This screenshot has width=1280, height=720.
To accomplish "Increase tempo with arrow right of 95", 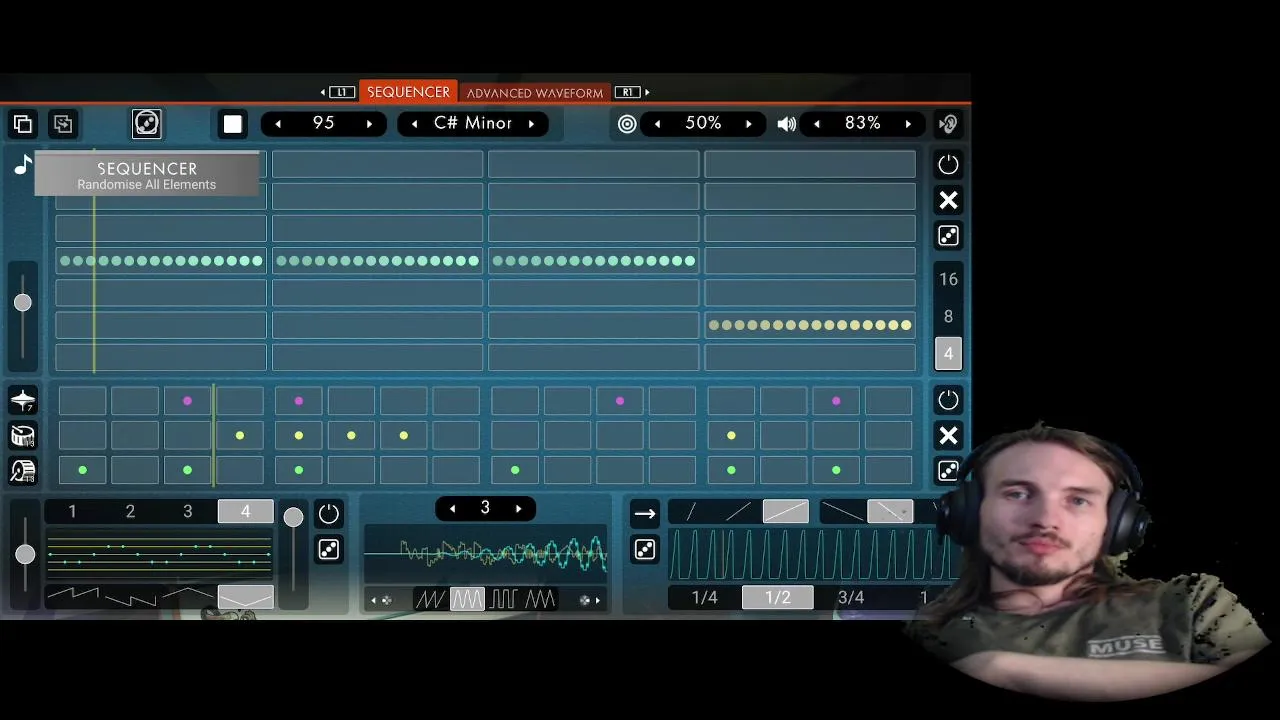I will [369, 124].
